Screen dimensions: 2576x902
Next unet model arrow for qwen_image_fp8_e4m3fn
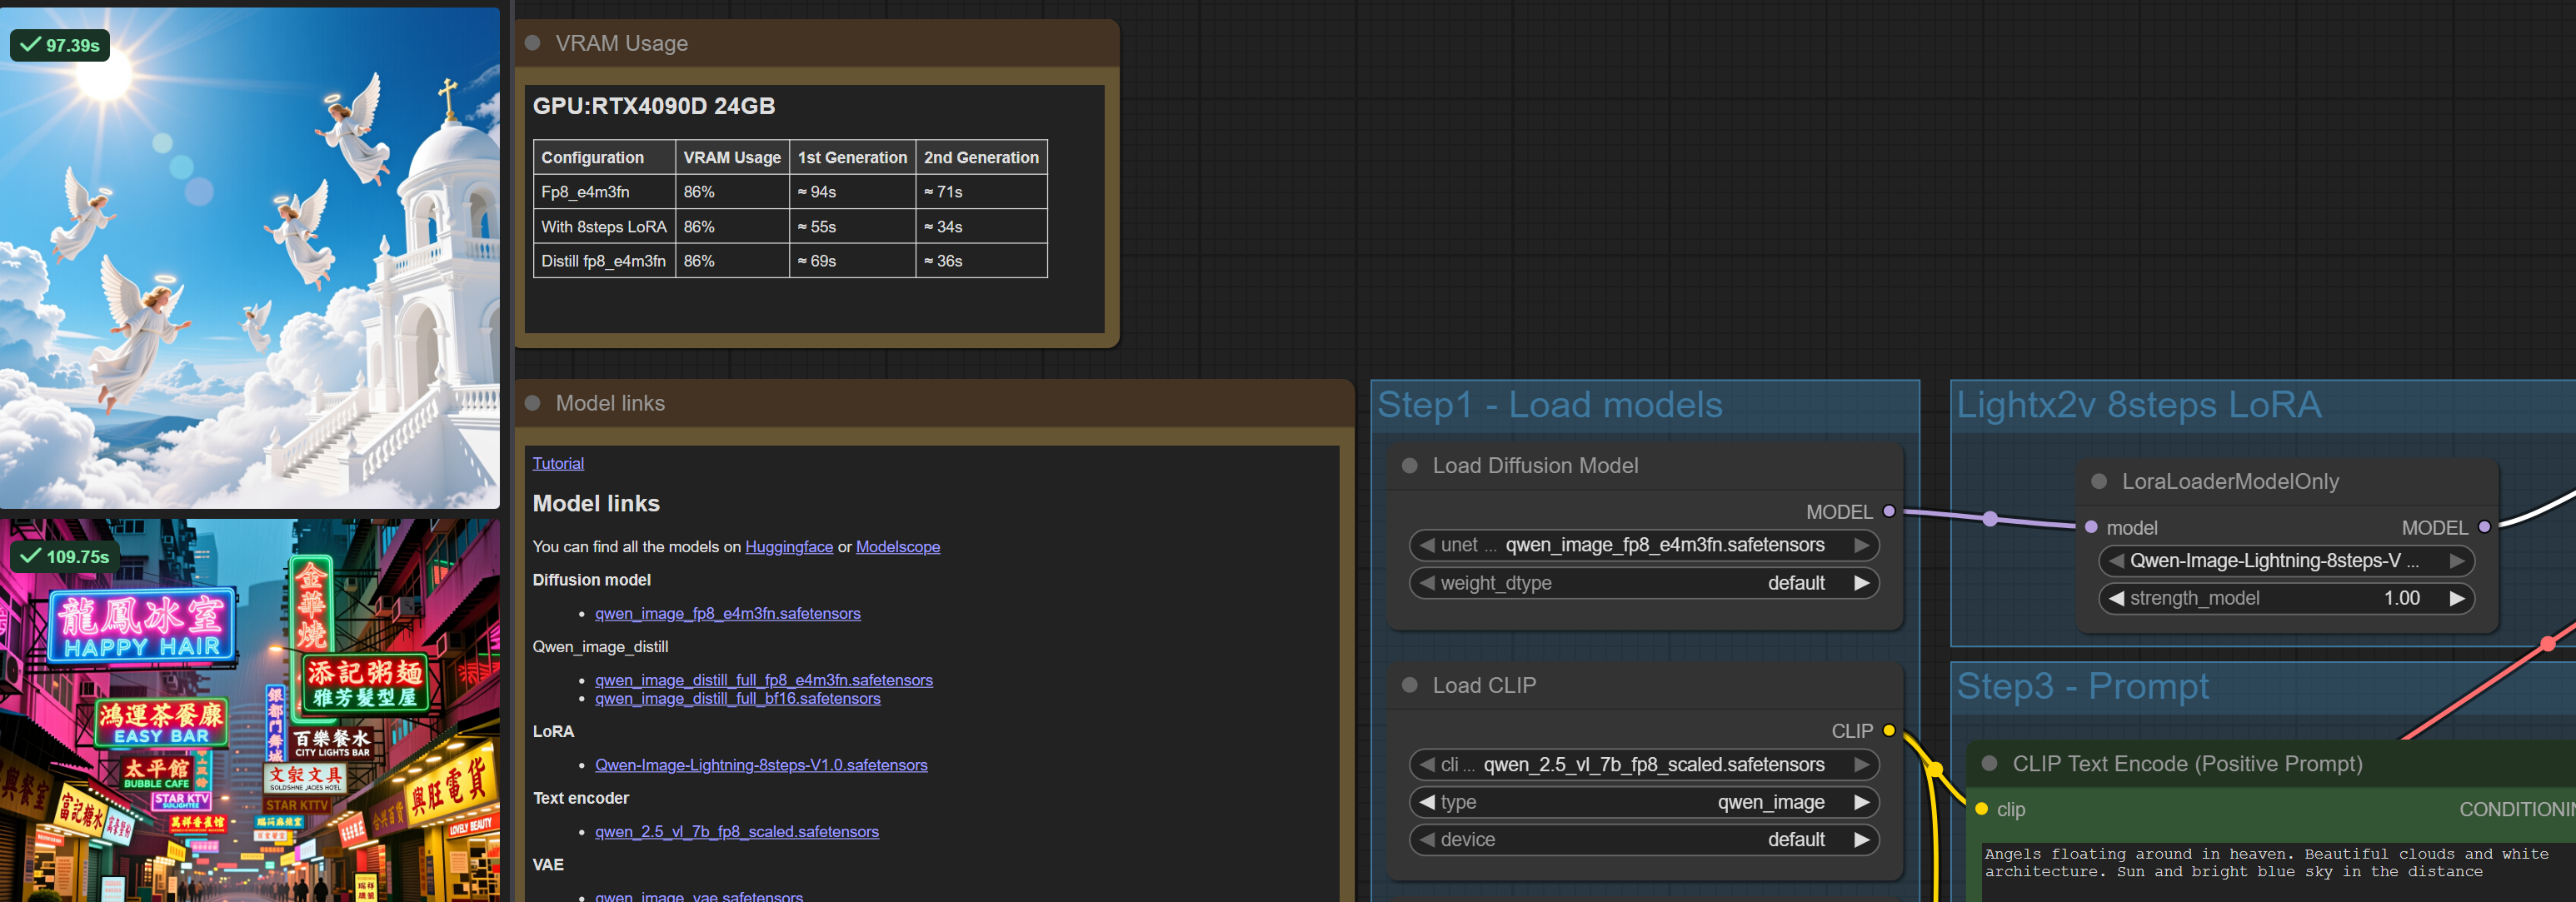pyautogui.click(x=1861, y=545)
